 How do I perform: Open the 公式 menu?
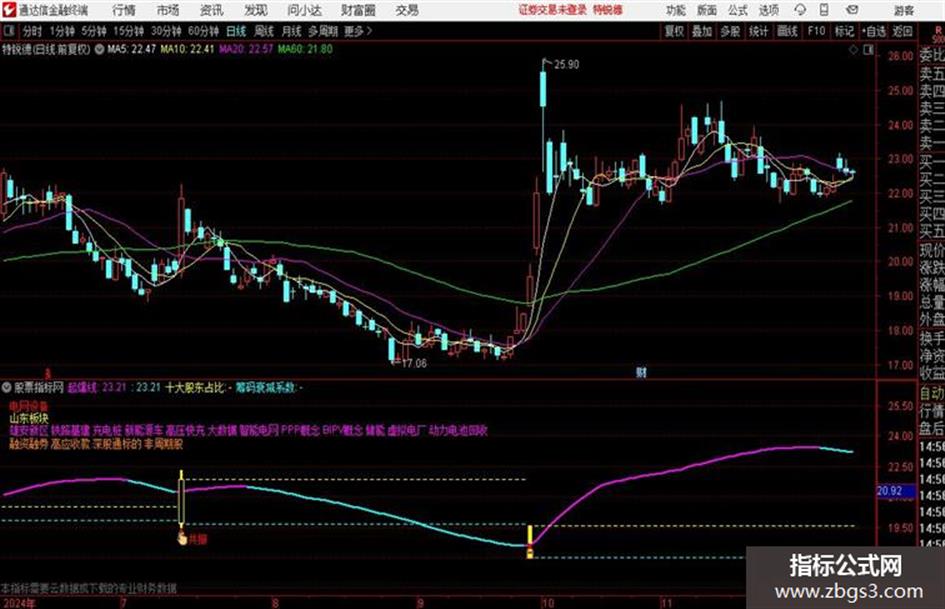point(738,10)
